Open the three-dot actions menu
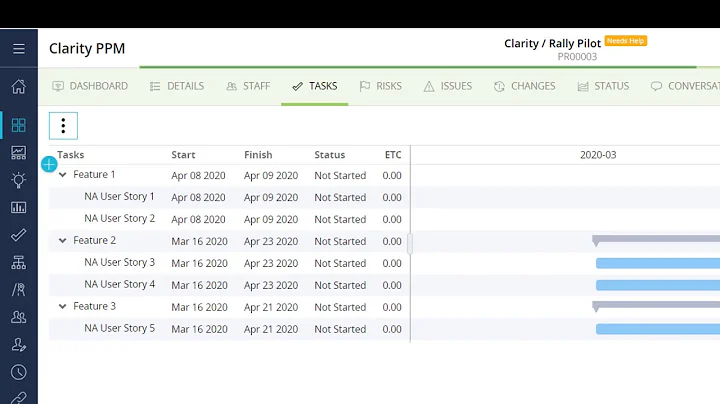The width and height of the screenshot is (720, 404). [x=63, y=126]
